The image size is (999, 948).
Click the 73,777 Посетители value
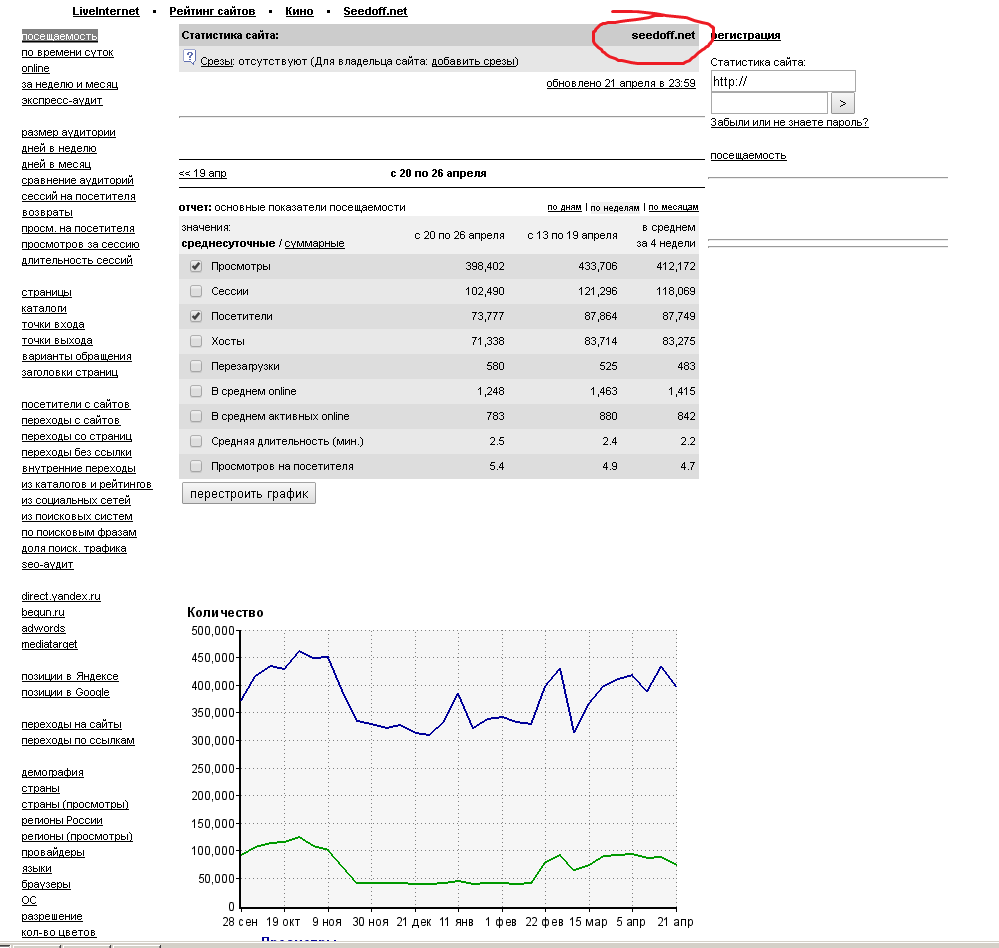tap(487, 316)
